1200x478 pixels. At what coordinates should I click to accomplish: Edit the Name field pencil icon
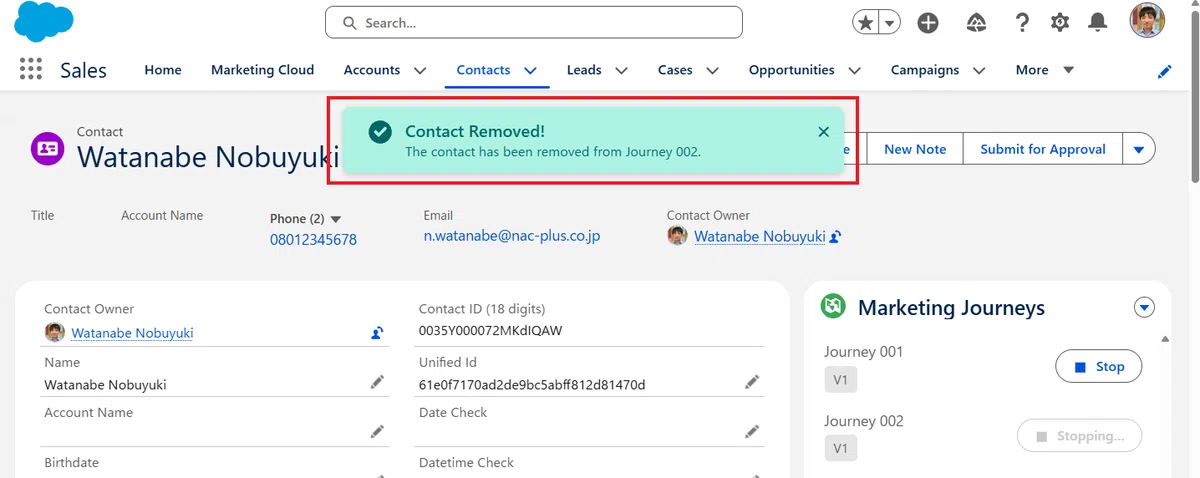(x=377, y=382)
